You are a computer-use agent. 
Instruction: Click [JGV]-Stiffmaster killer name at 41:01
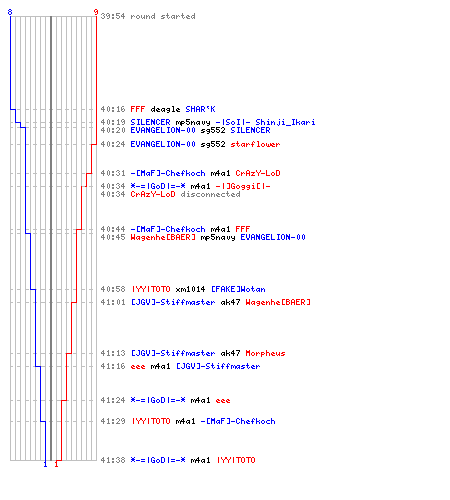173,302
